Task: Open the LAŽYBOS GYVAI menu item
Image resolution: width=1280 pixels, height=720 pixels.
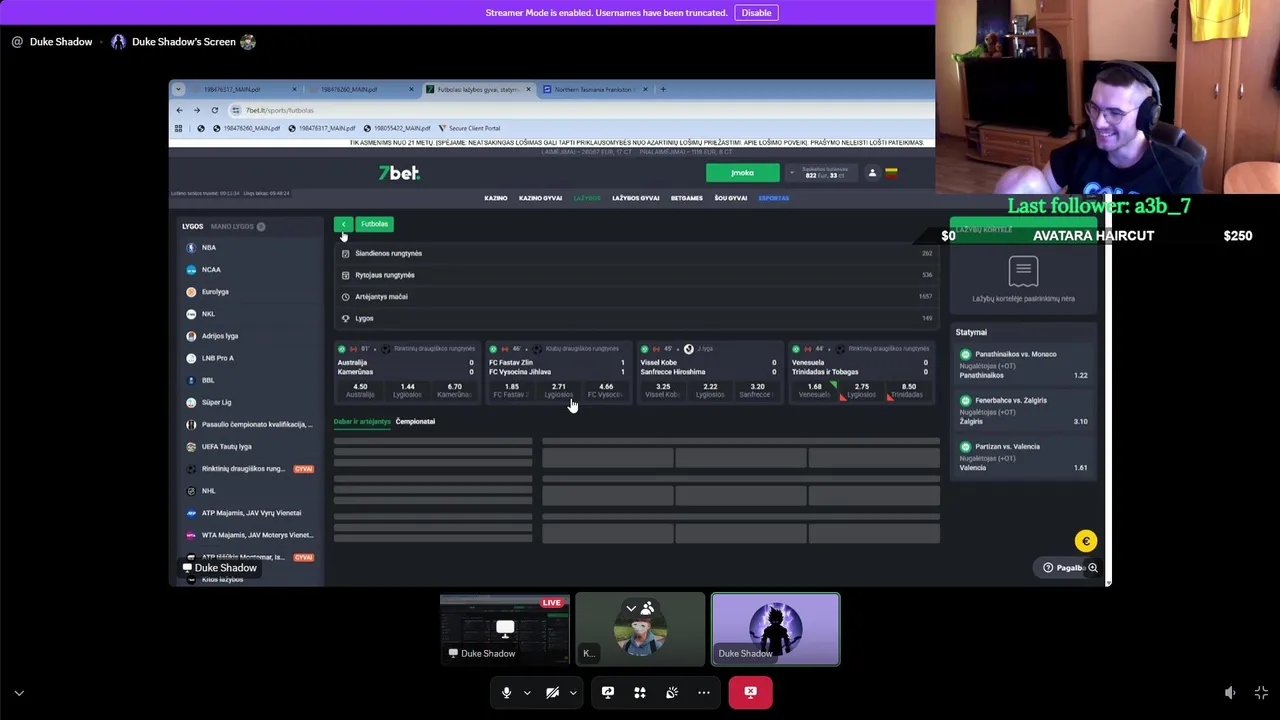Action: [x=635, y=198]
